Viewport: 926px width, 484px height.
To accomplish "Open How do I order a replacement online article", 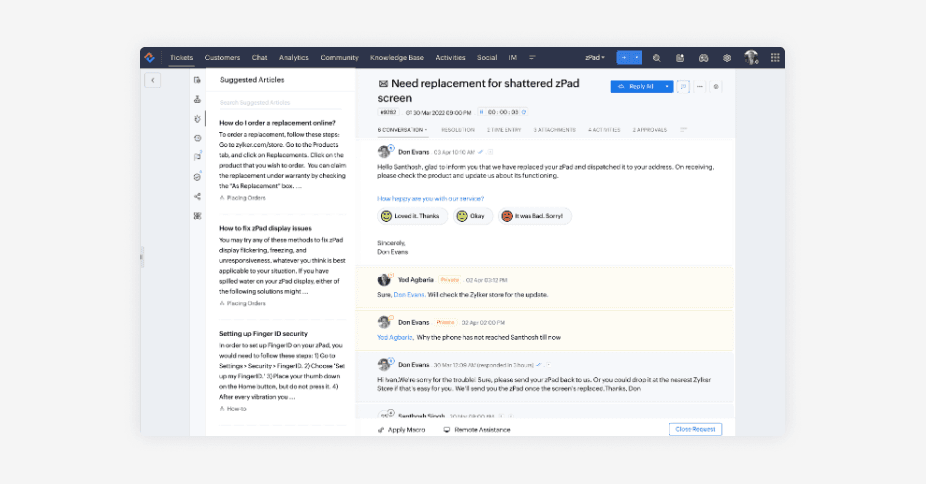I will point(277,123).
